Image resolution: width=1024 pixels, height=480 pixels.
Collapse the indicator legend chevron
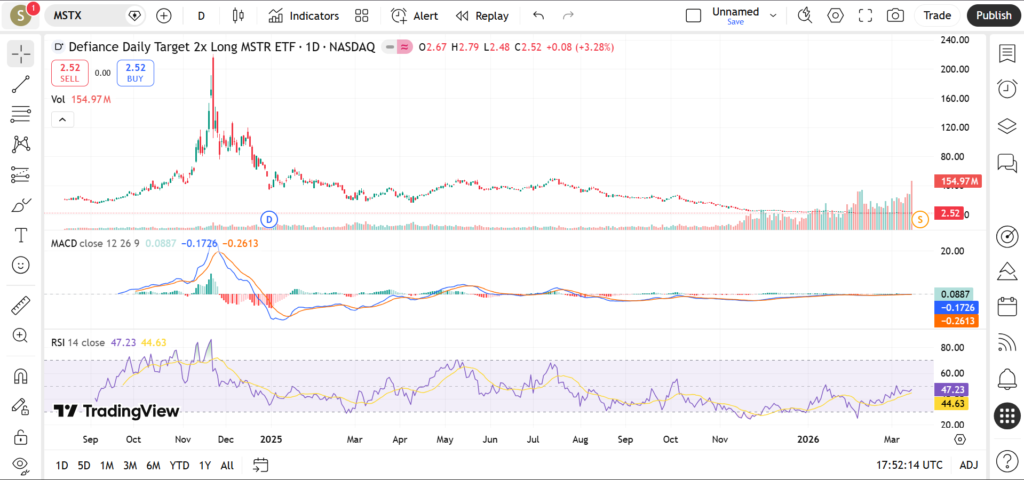62,120
